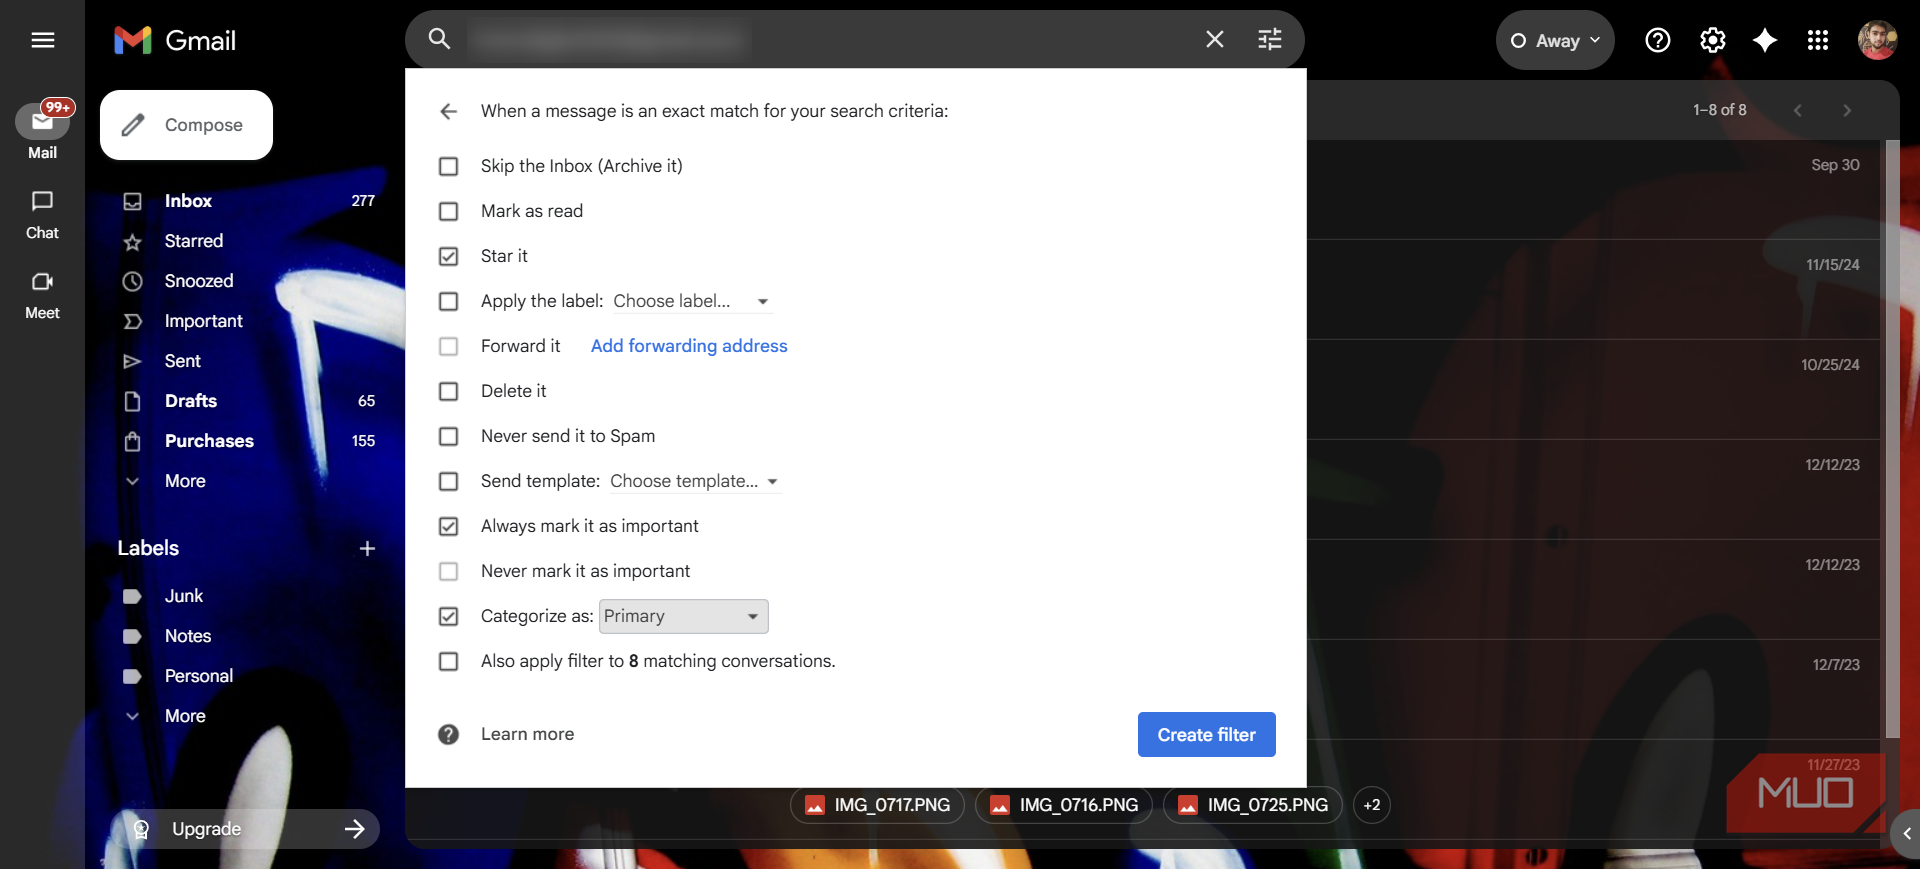Open the Choose label dropdown

tap(692, 301)
